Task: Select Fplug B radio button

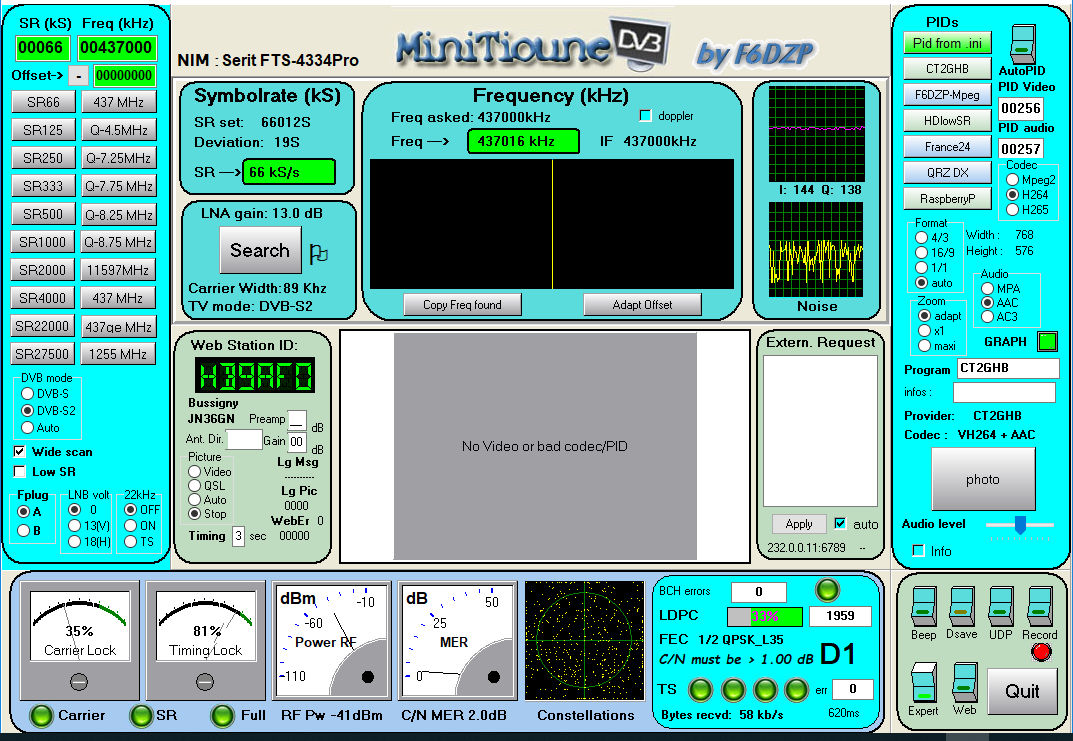Action: coord(23,530)
